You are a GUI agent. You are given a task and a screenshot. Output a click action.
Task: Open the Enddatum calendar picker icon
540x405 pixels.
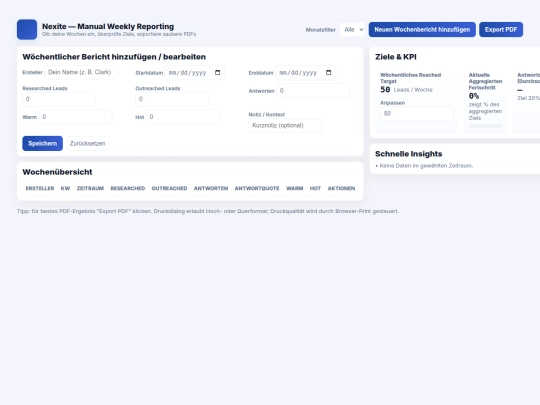329,73
